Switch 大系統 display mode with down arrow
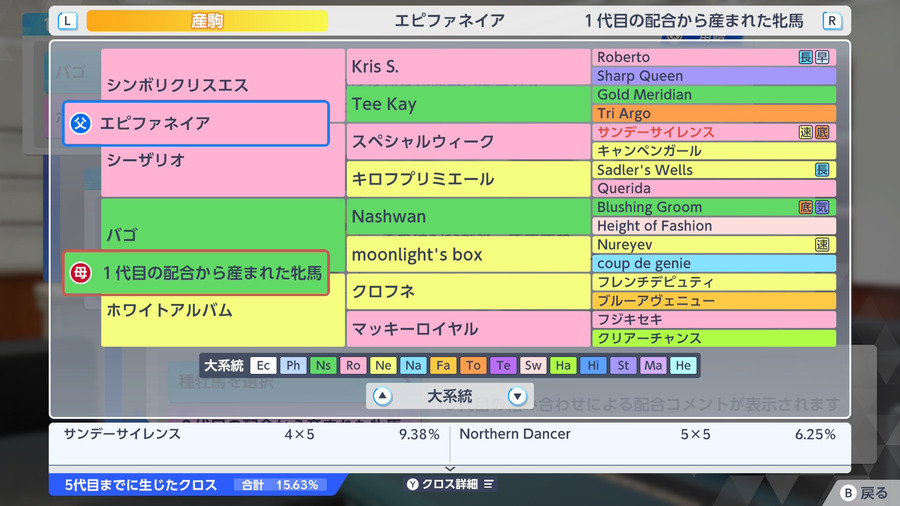The width and height of the screenshot is (900, 506). pyautogui.click(x=517, y=396)
